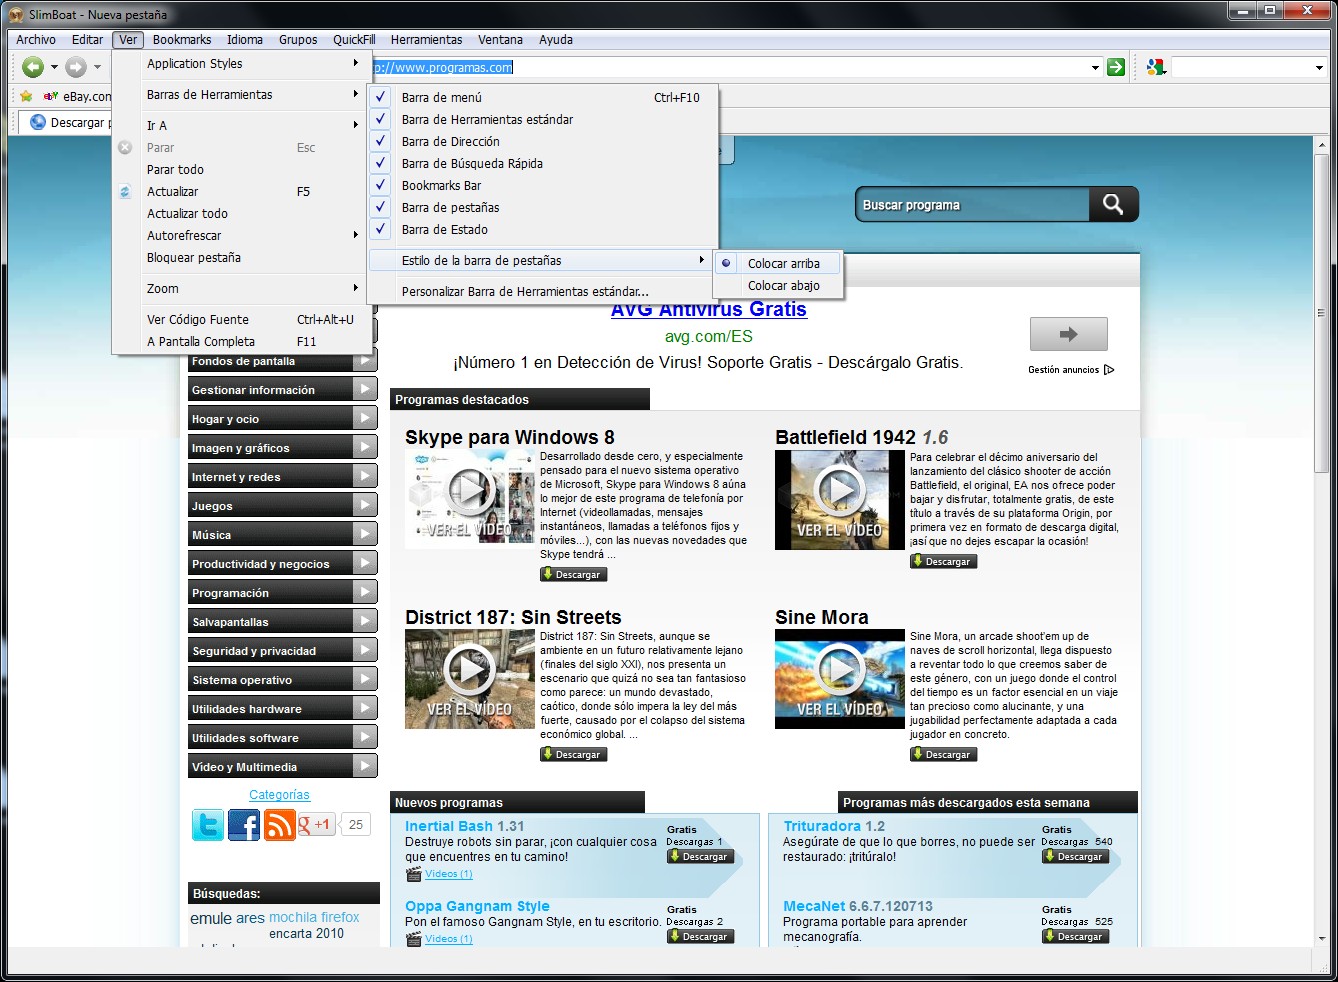The image size is (1338, 982).
Task: Click the green back navigation arrow
Action: 33,67
